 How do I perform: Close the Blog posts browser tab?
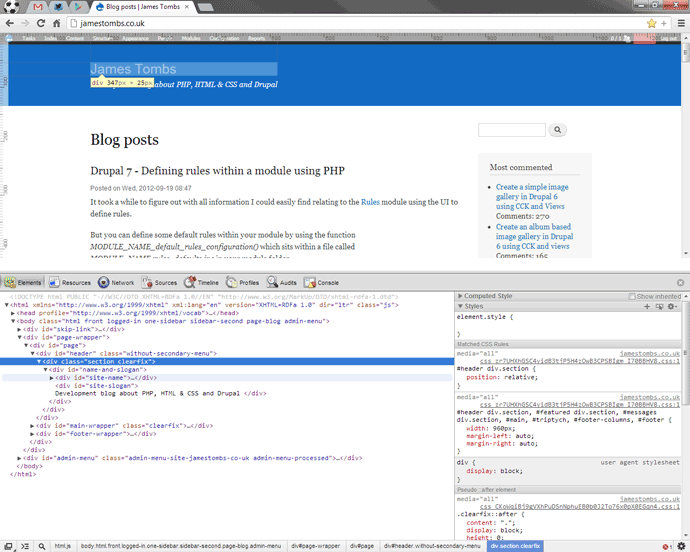(x=187, y=7)
